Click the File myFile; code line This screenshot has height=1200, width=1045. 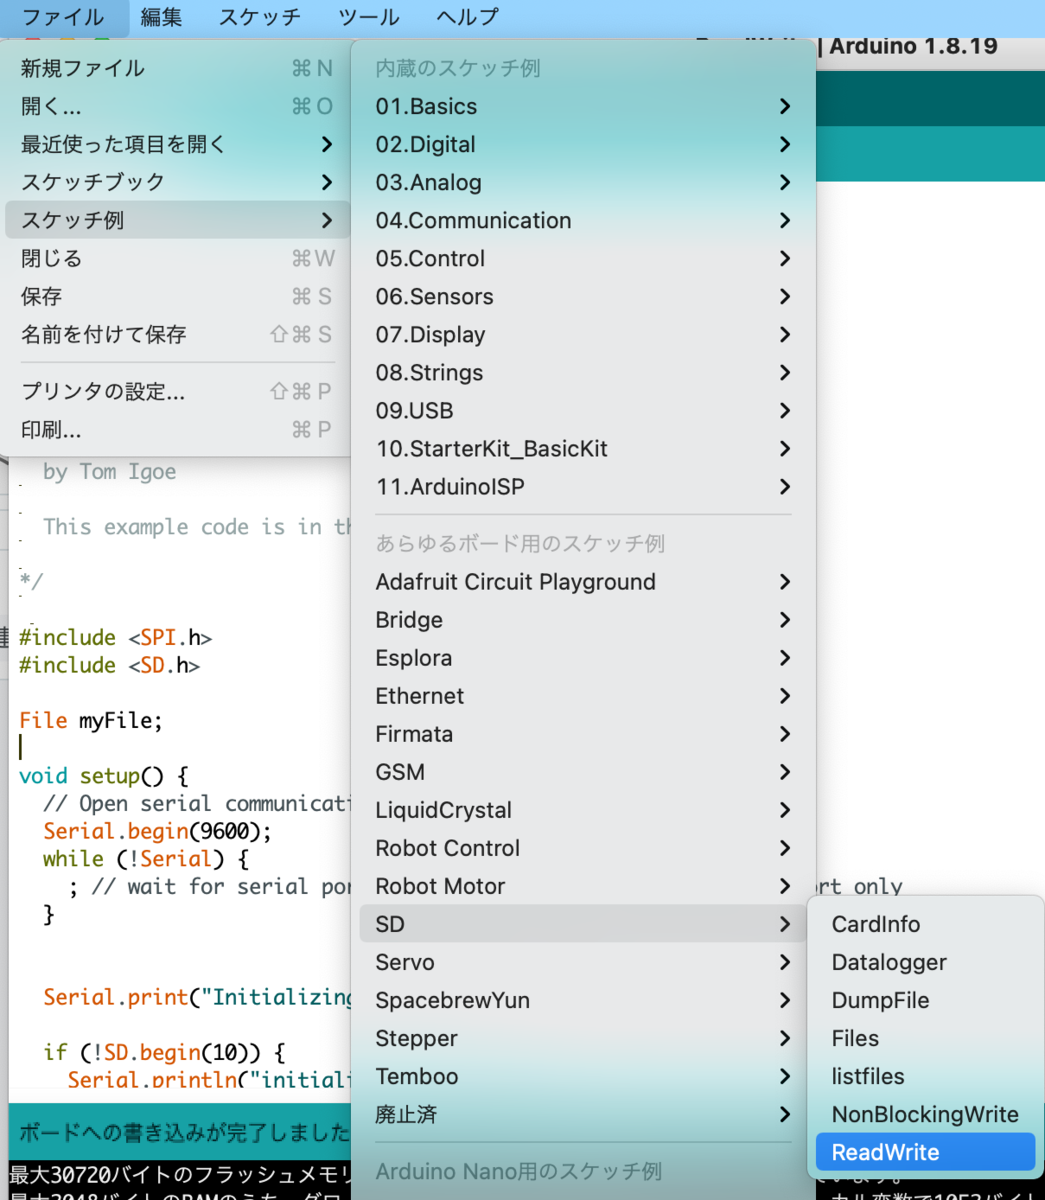91,720
